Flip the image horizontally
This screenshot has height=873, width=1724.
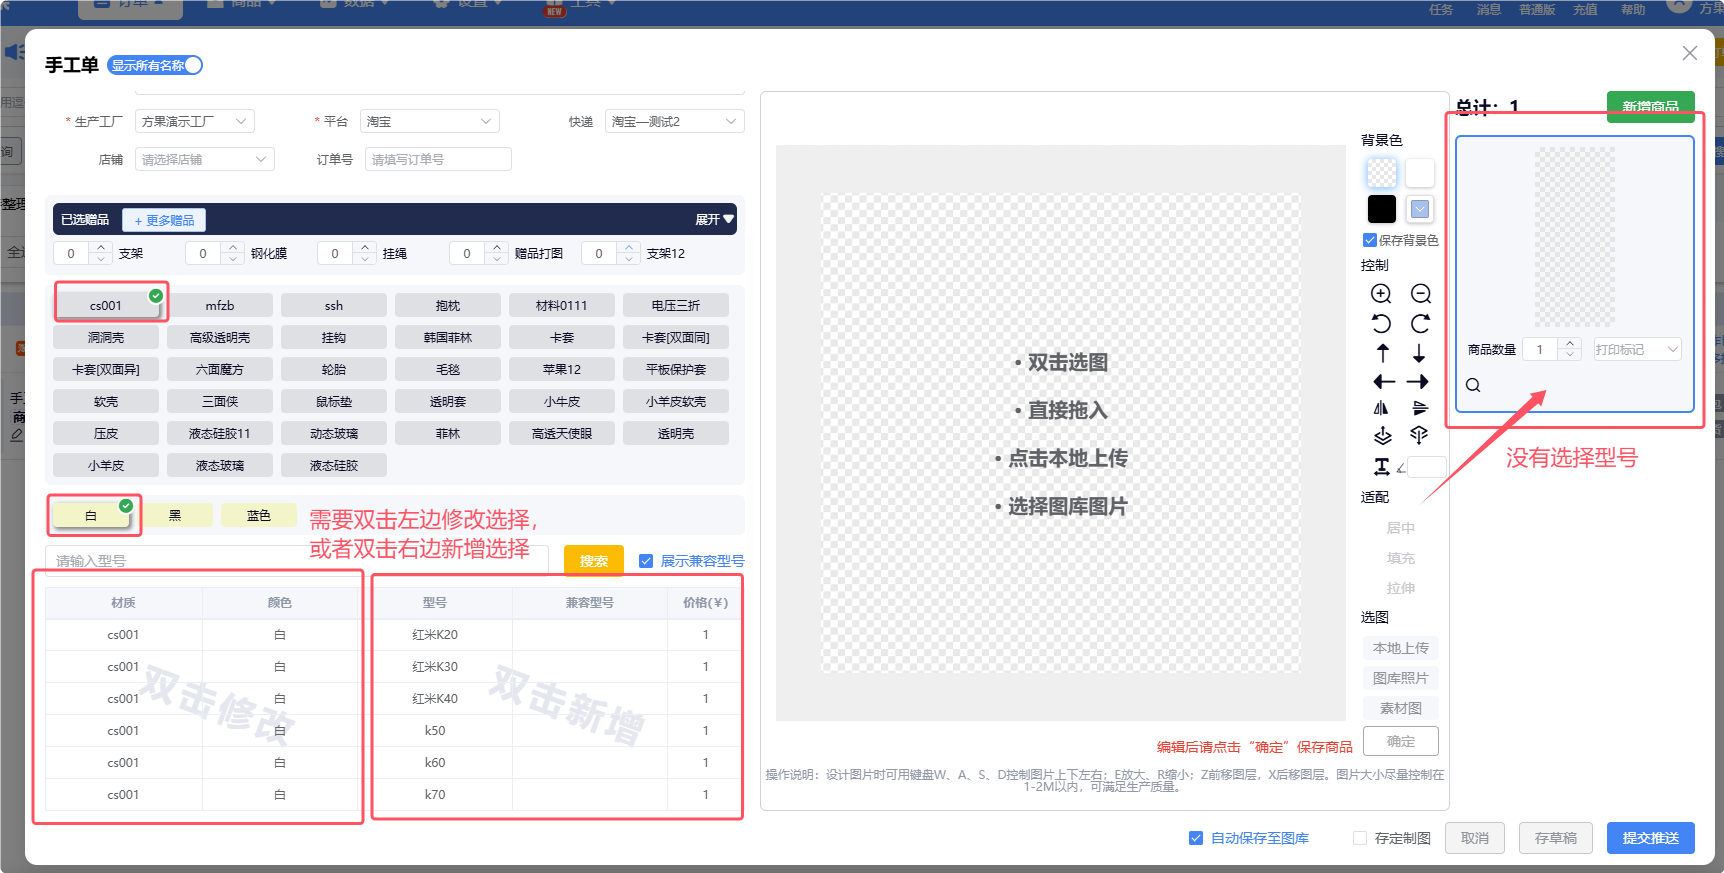coord(1381,408)
